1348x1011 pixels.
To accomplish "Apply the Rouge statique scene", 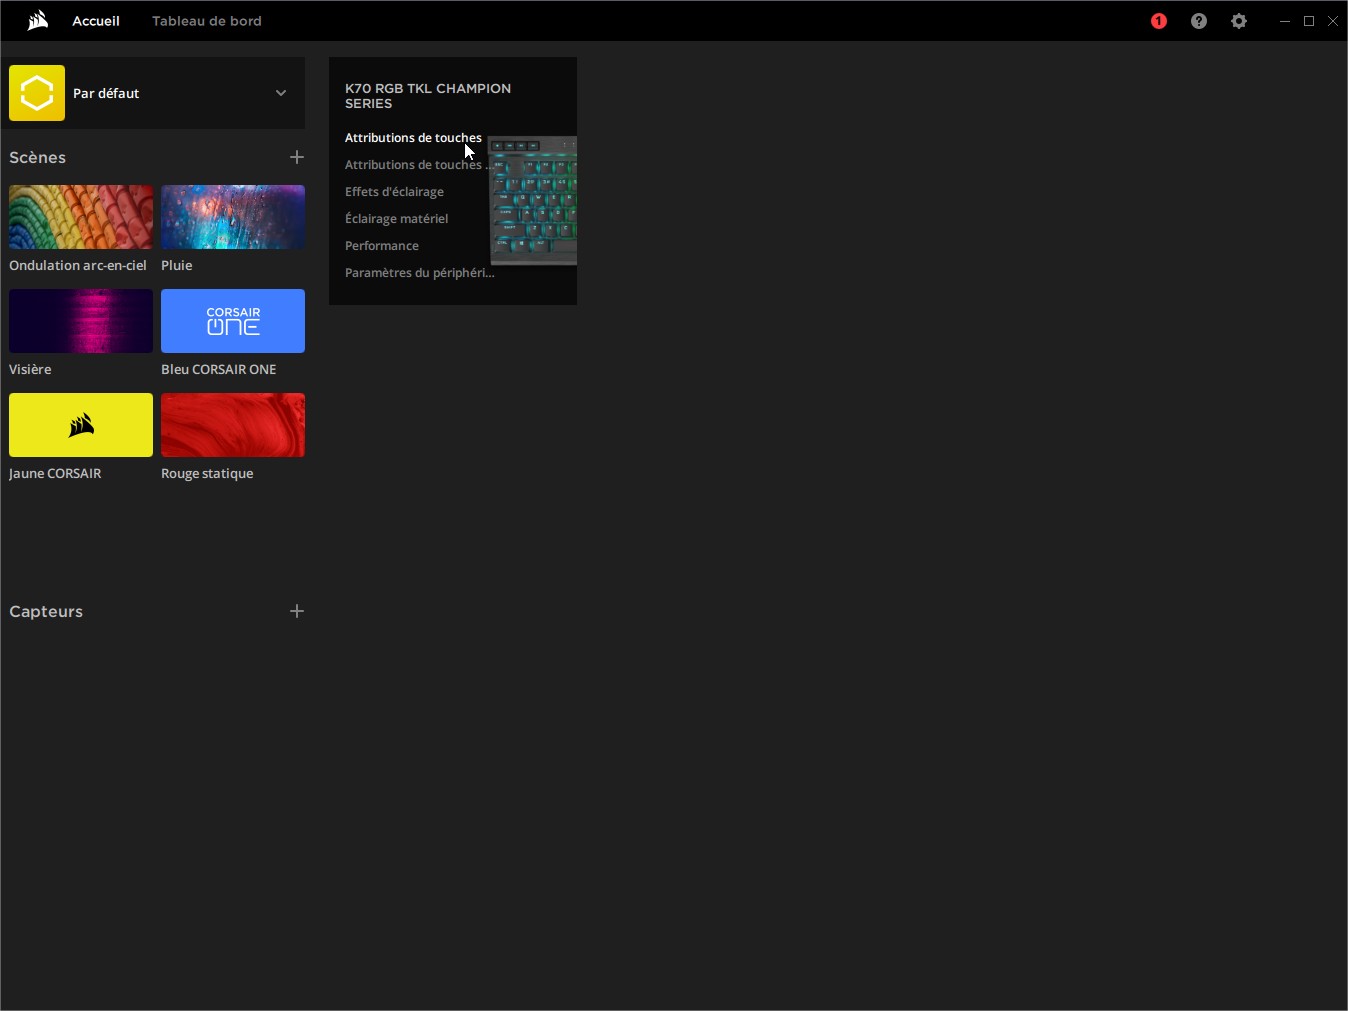I will (233, 425).
